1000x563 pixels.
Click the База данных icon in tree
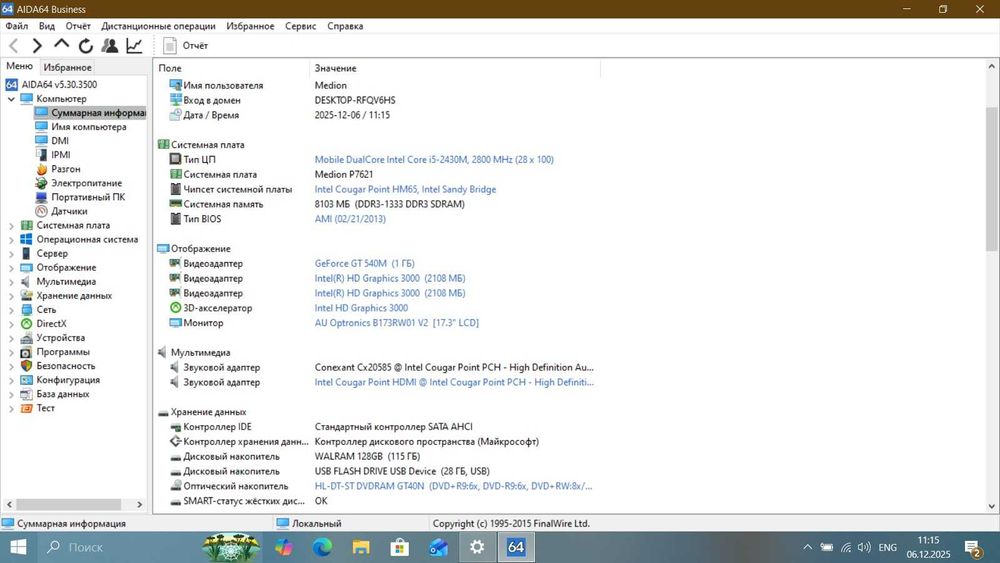click(26, 393)
